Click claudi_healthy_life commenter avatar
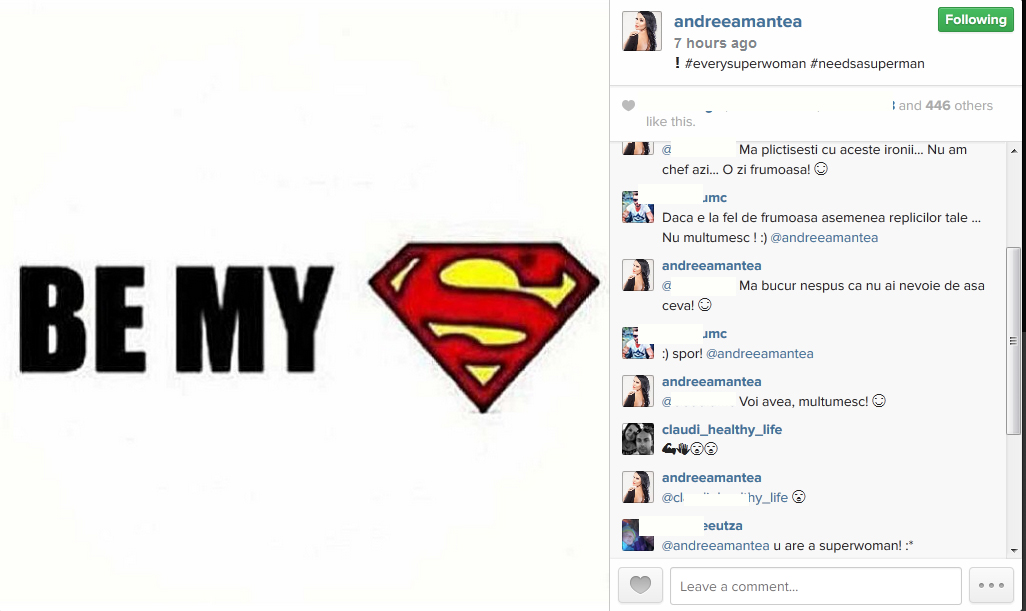 pyautogui.click(x=637, y=439)
